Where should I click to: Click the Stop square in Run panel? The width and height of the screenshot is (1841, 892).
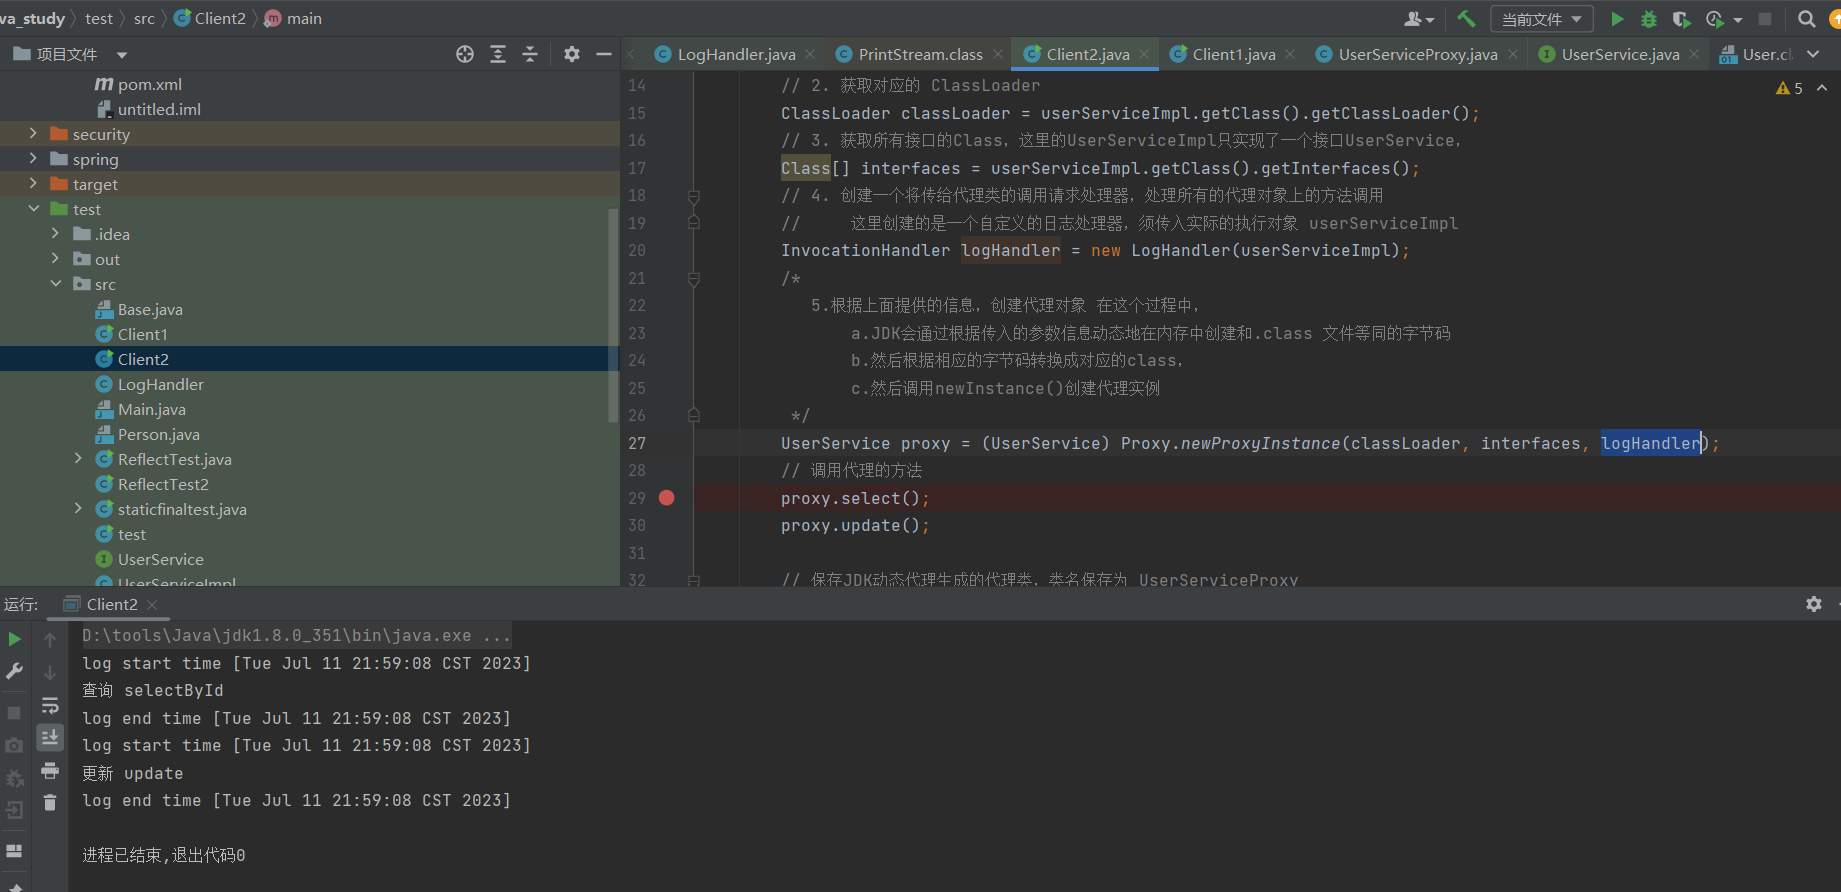14,712
